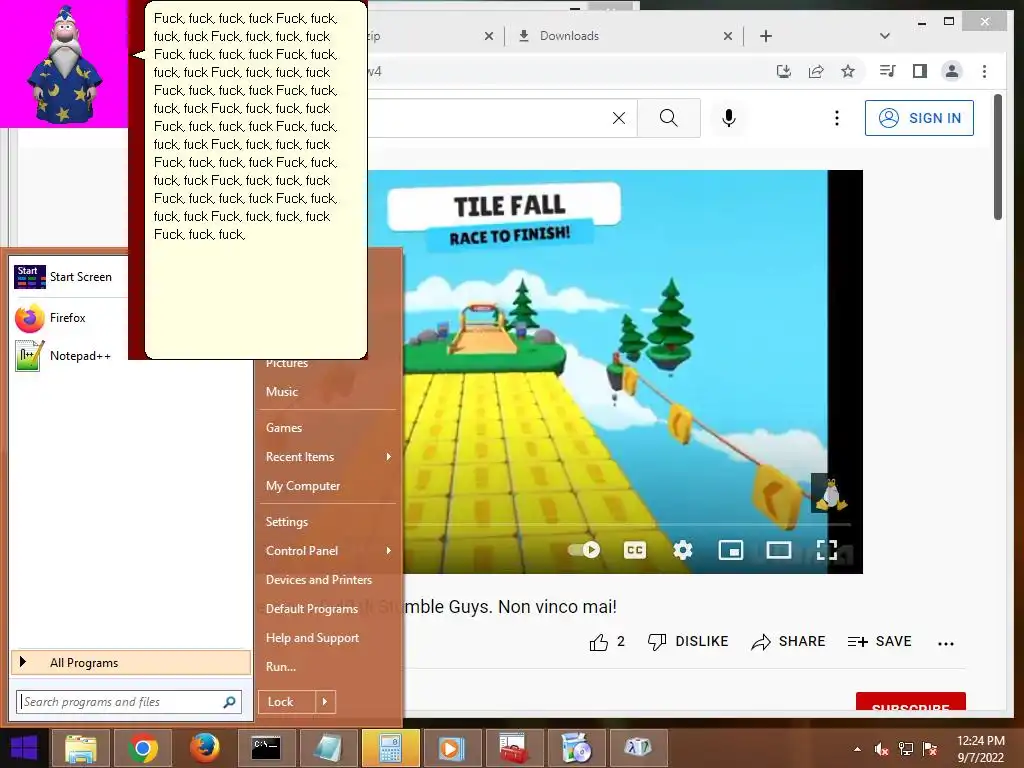The width and height of the screenshot is (1024, 768).
Task: Bookmark this page with star icon
Action: coord(848,71)
